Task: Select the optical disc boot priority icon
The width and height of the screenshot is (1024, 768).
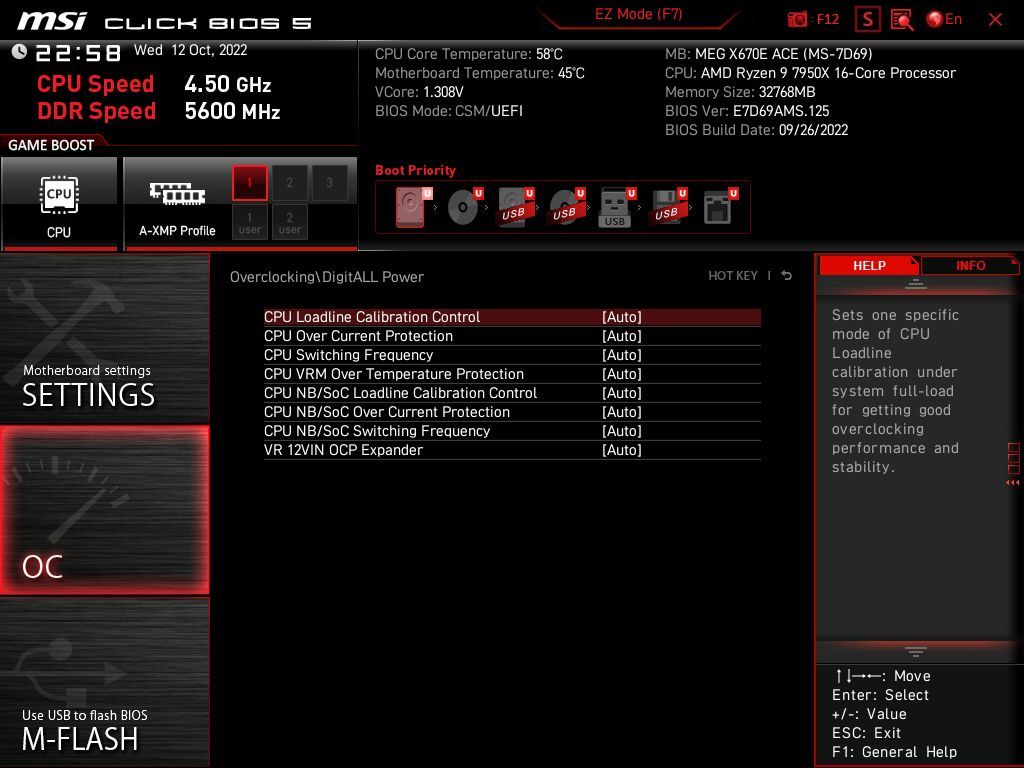Action: tap(465, 207)
